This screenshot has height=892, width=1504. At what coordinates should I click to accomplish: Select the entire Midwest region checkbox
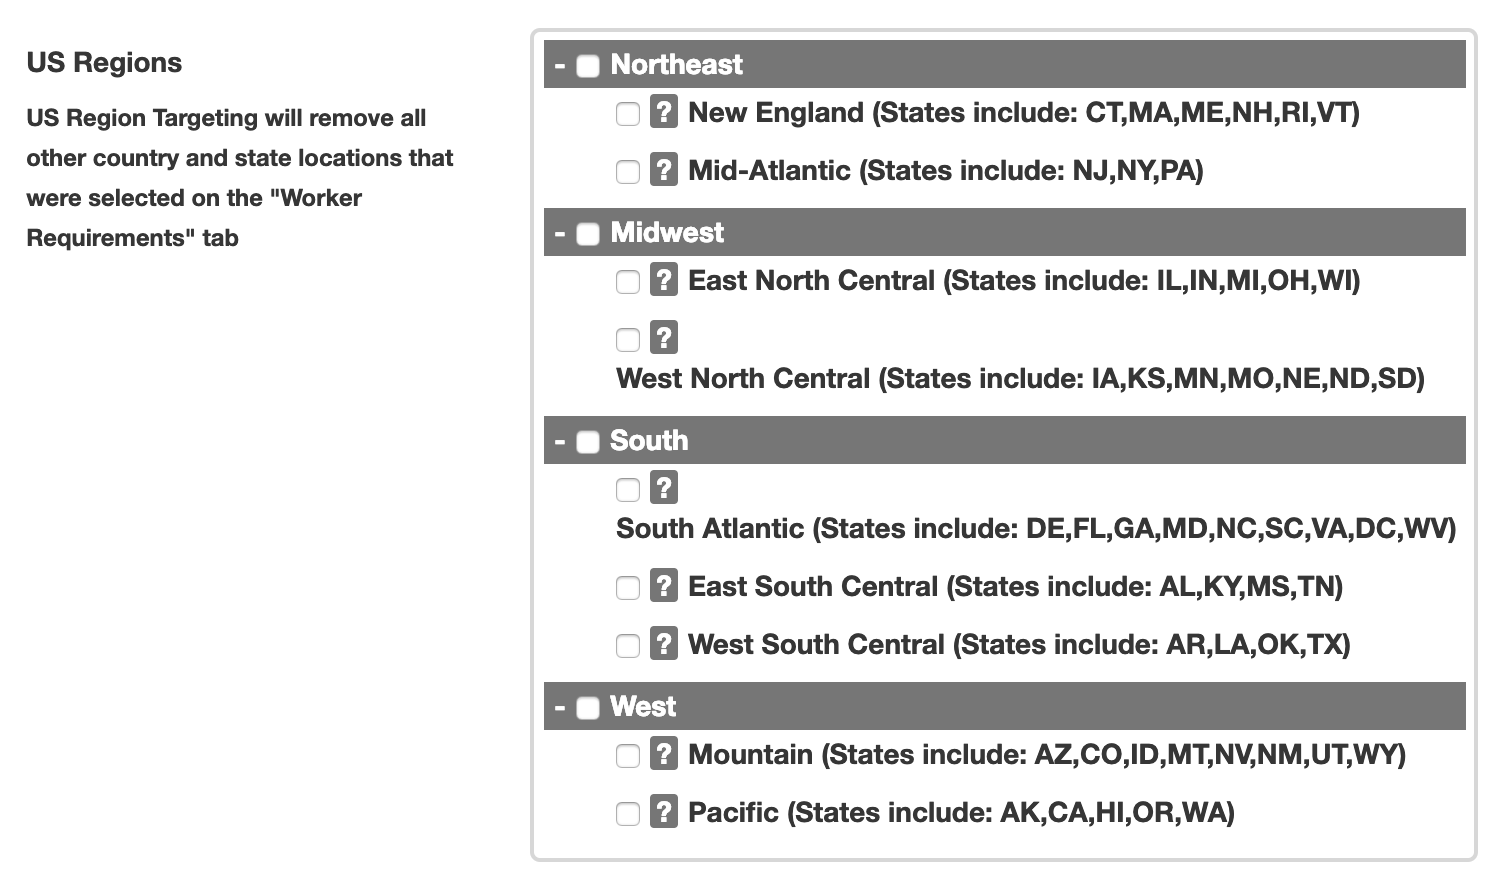[588, 234]
